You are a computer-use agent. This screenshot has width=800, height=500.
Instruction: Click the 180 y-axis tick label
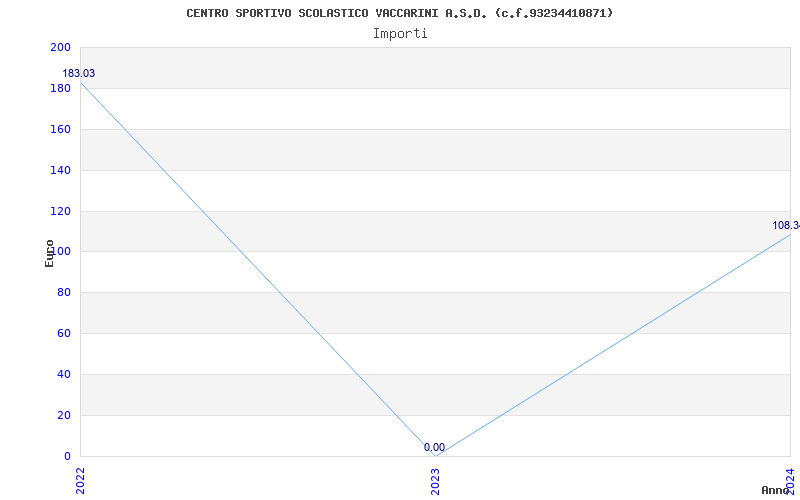pyautogui.click(x=60, y=89)
